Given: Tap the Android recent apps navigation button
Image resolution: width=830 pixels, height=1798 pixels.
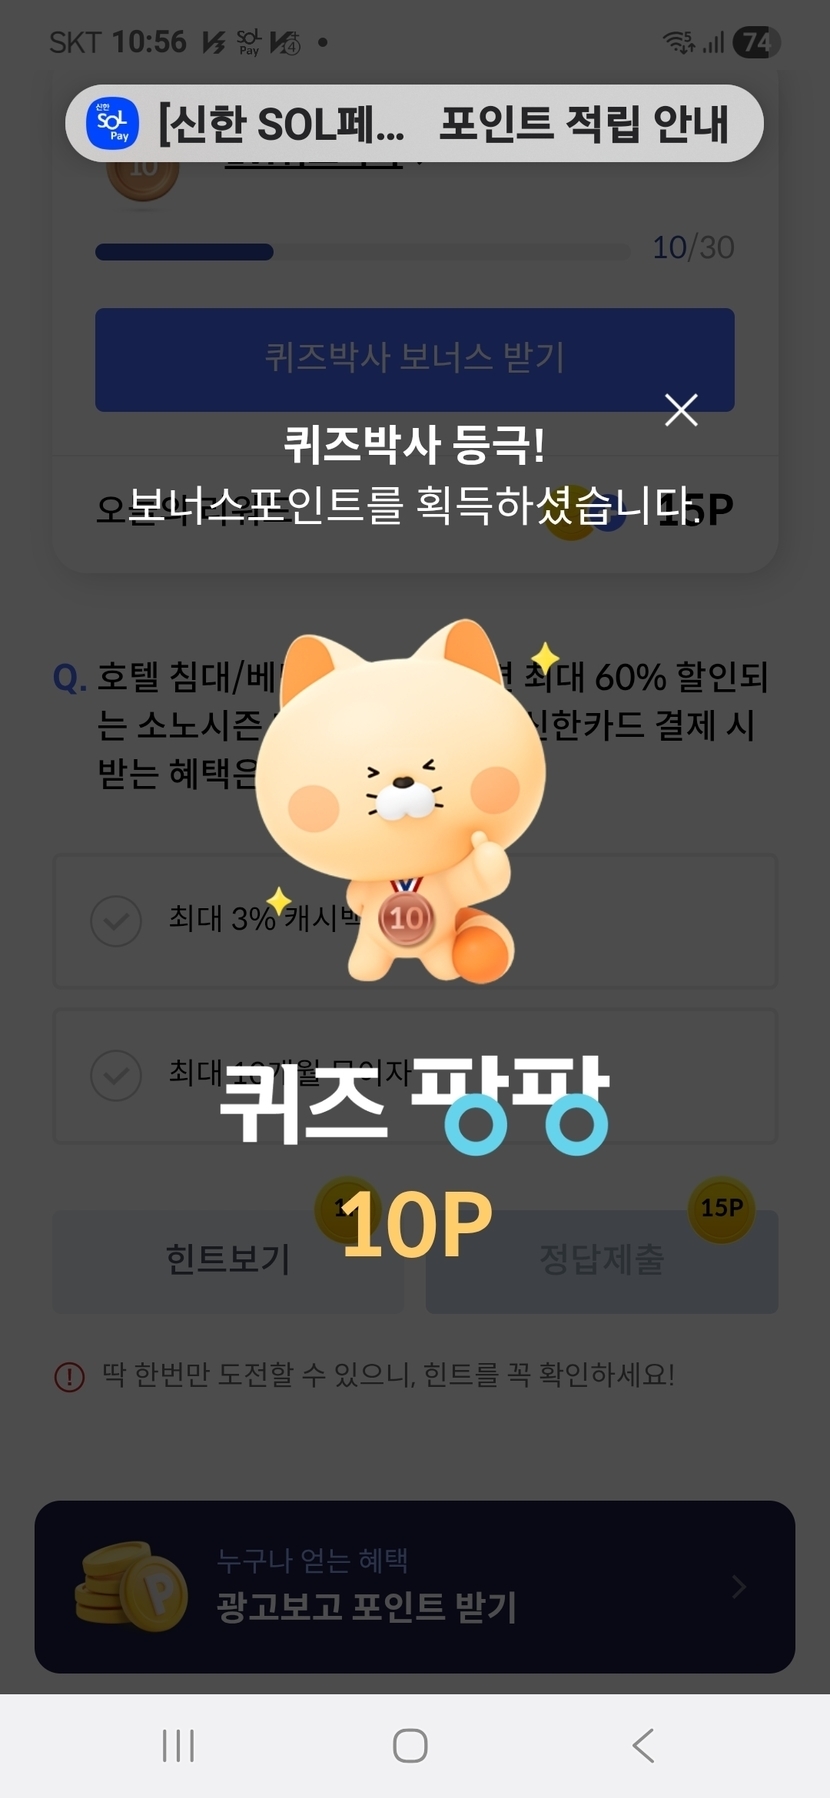Looking at the screenshot, I should 178,1746.
